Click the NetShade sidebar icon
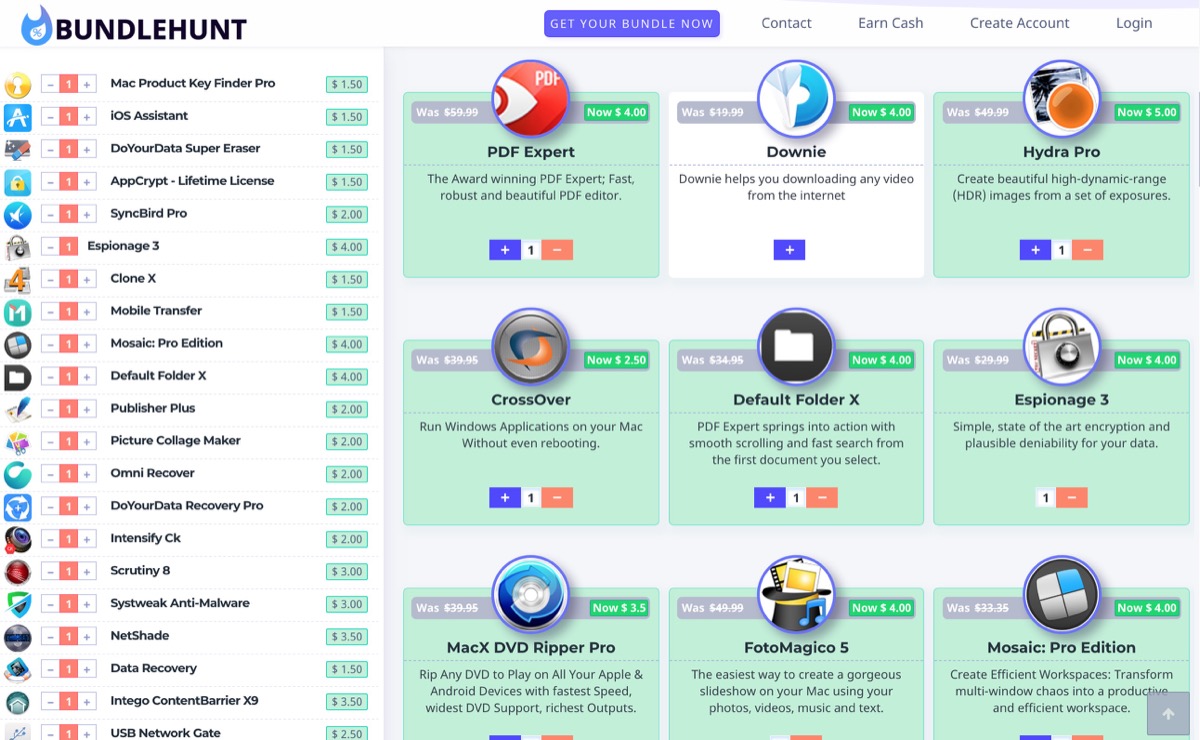1200x740 pixels. point(18,638)
